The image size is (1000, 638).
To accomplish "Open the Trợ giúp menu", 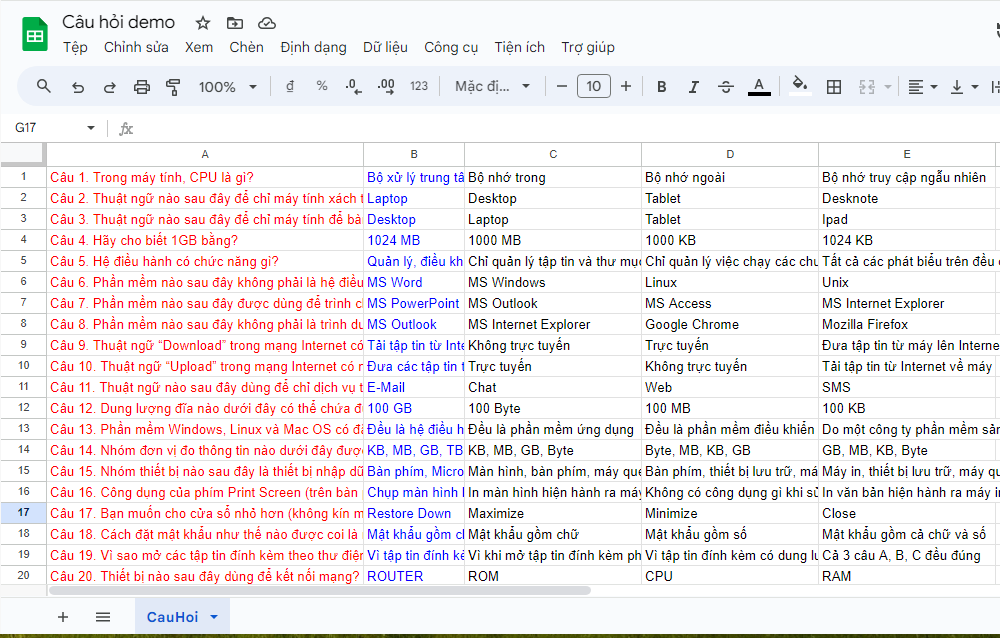I will tap(588, 48).
